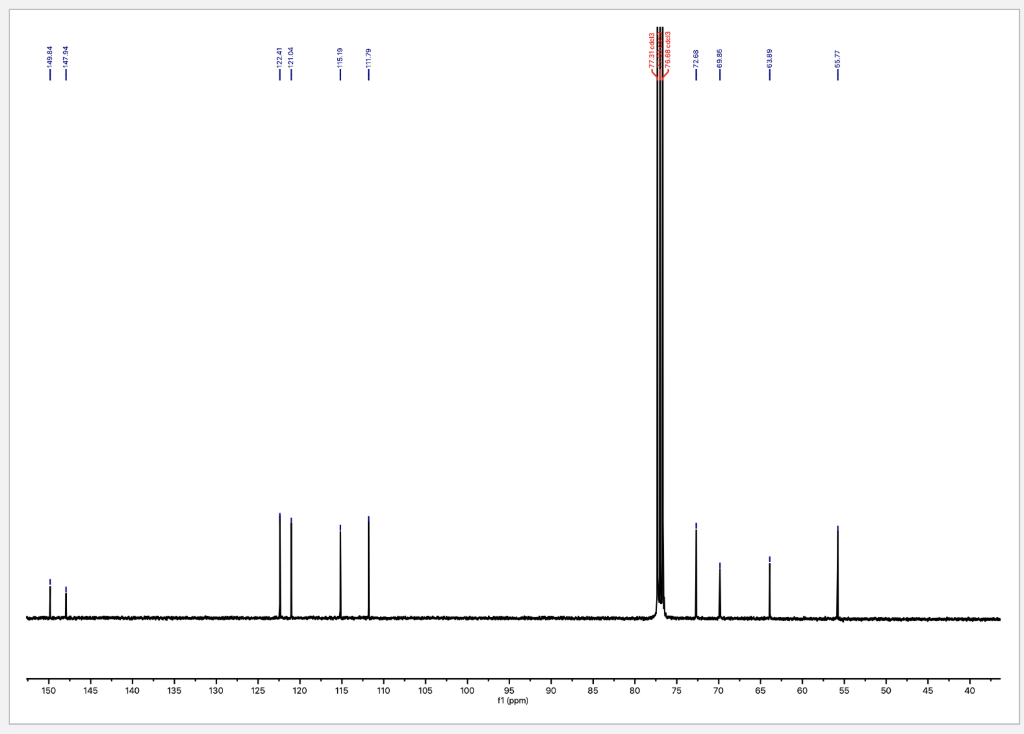Click the 125 tick on the ppm axis
The height and width of the screenshot is (734, 1024).
point(258,690)
